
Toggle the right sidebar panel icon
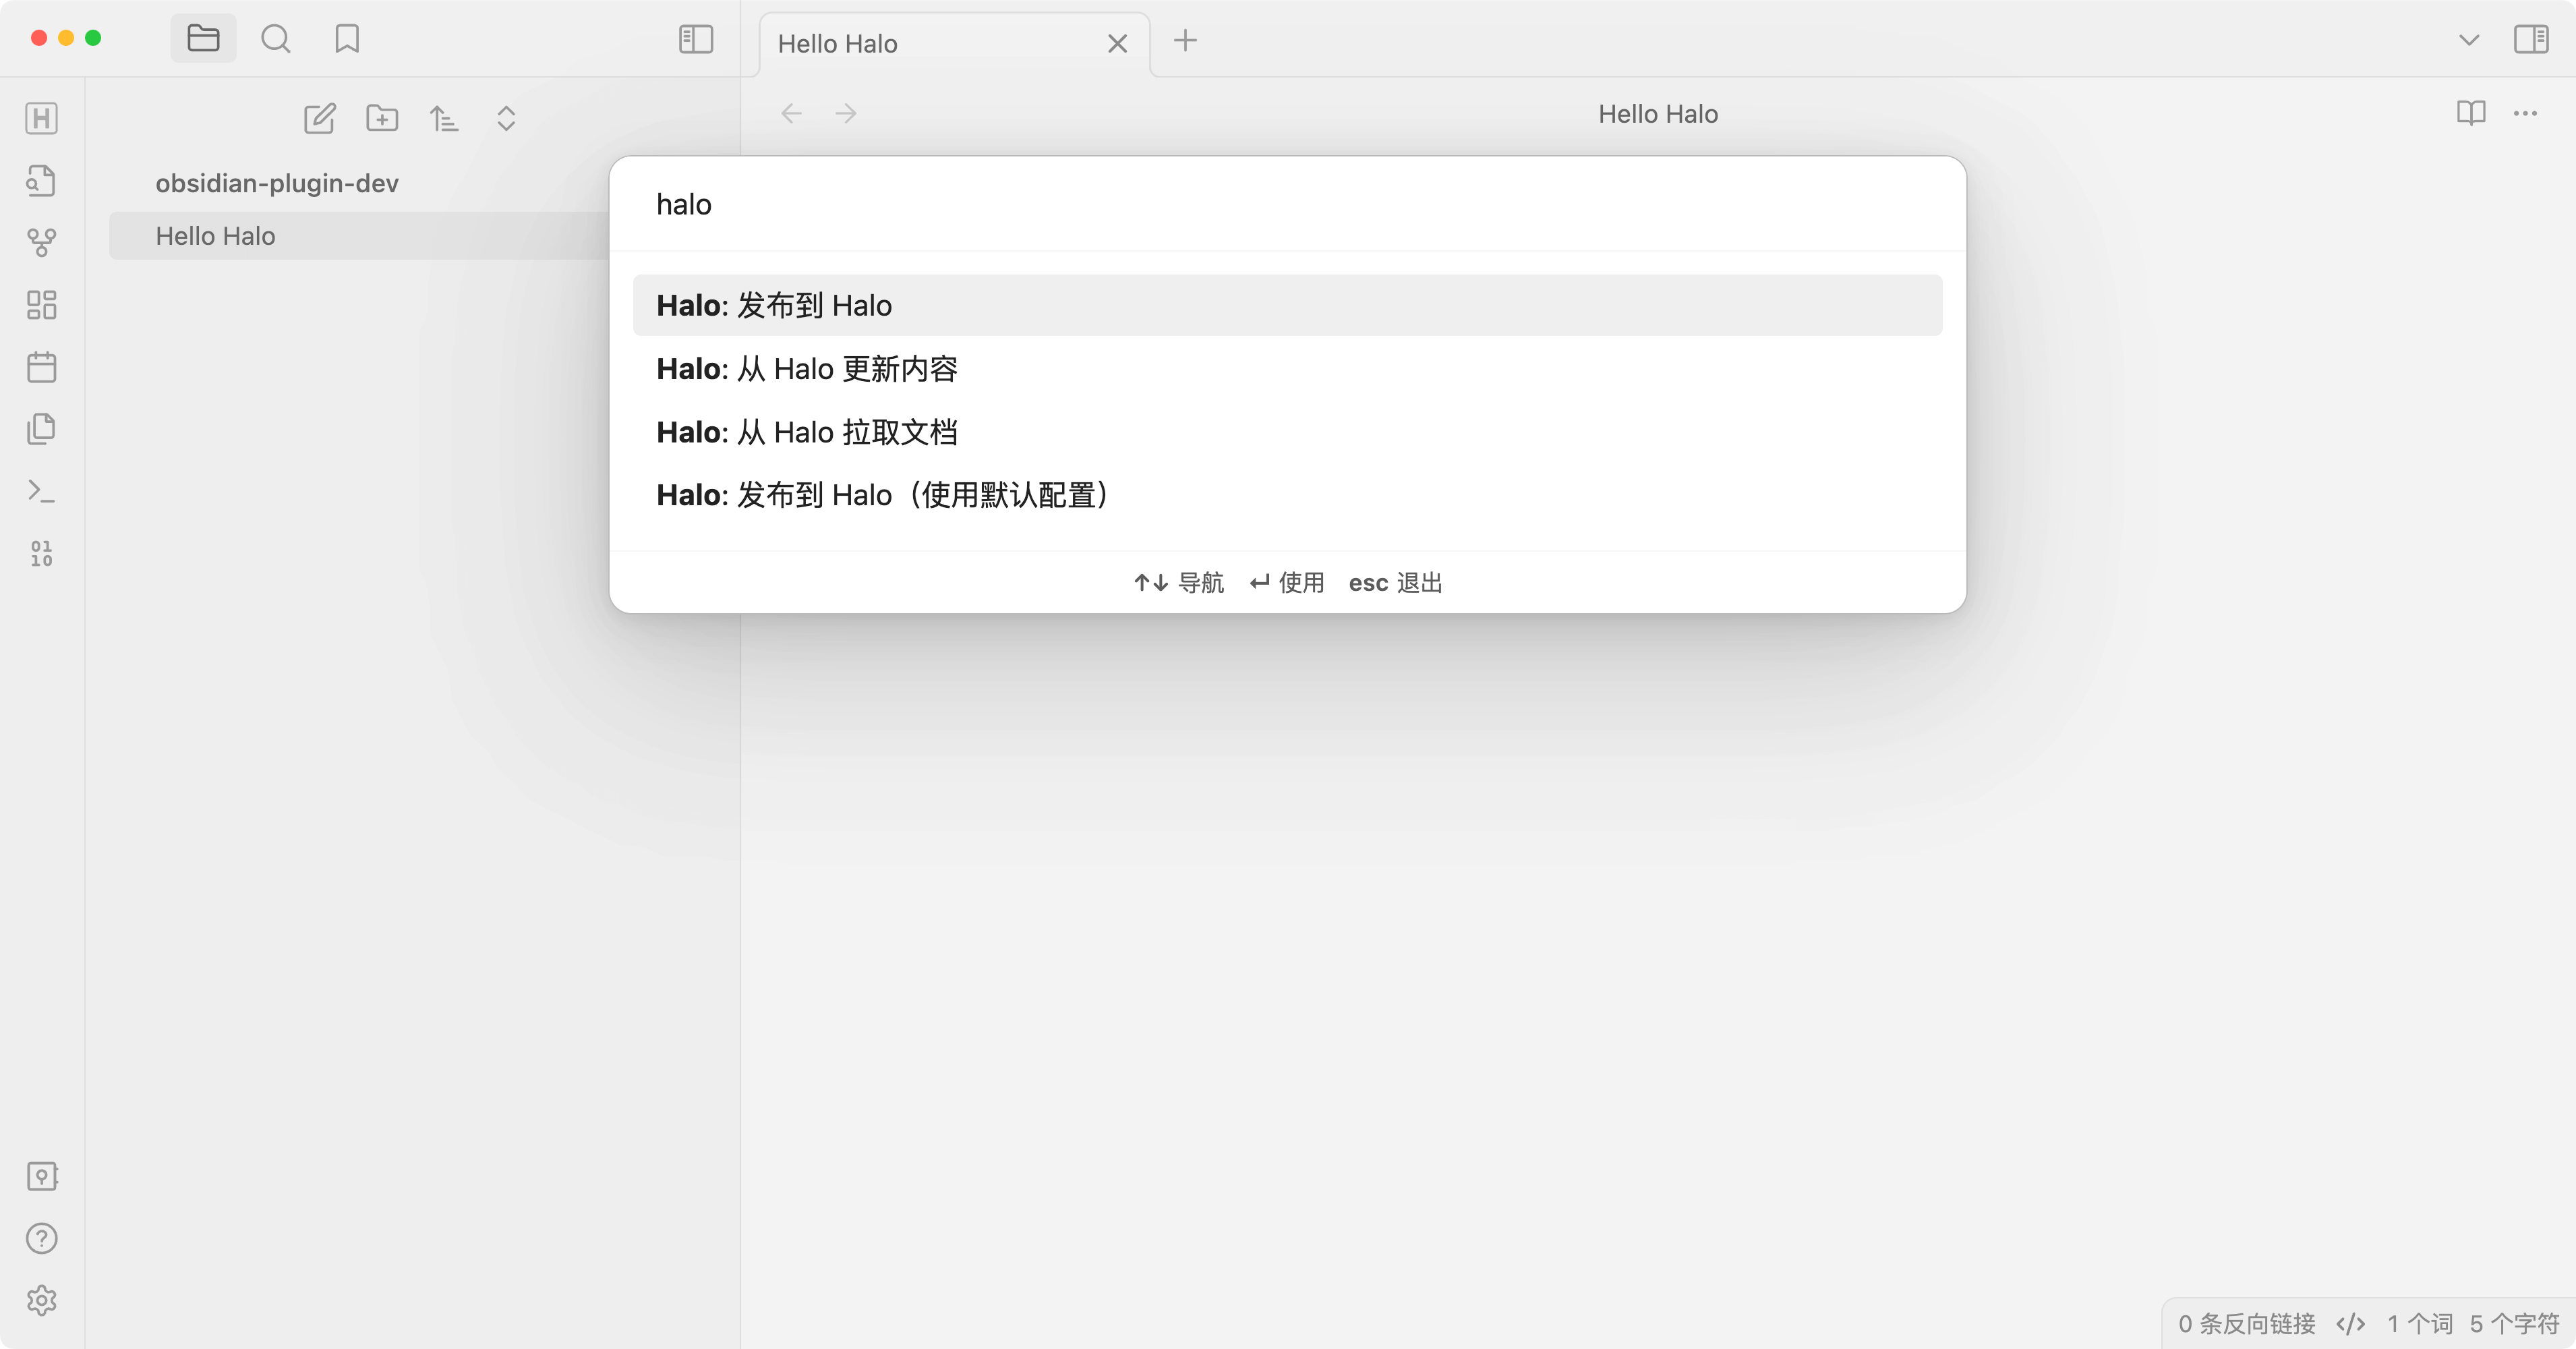2531,39
